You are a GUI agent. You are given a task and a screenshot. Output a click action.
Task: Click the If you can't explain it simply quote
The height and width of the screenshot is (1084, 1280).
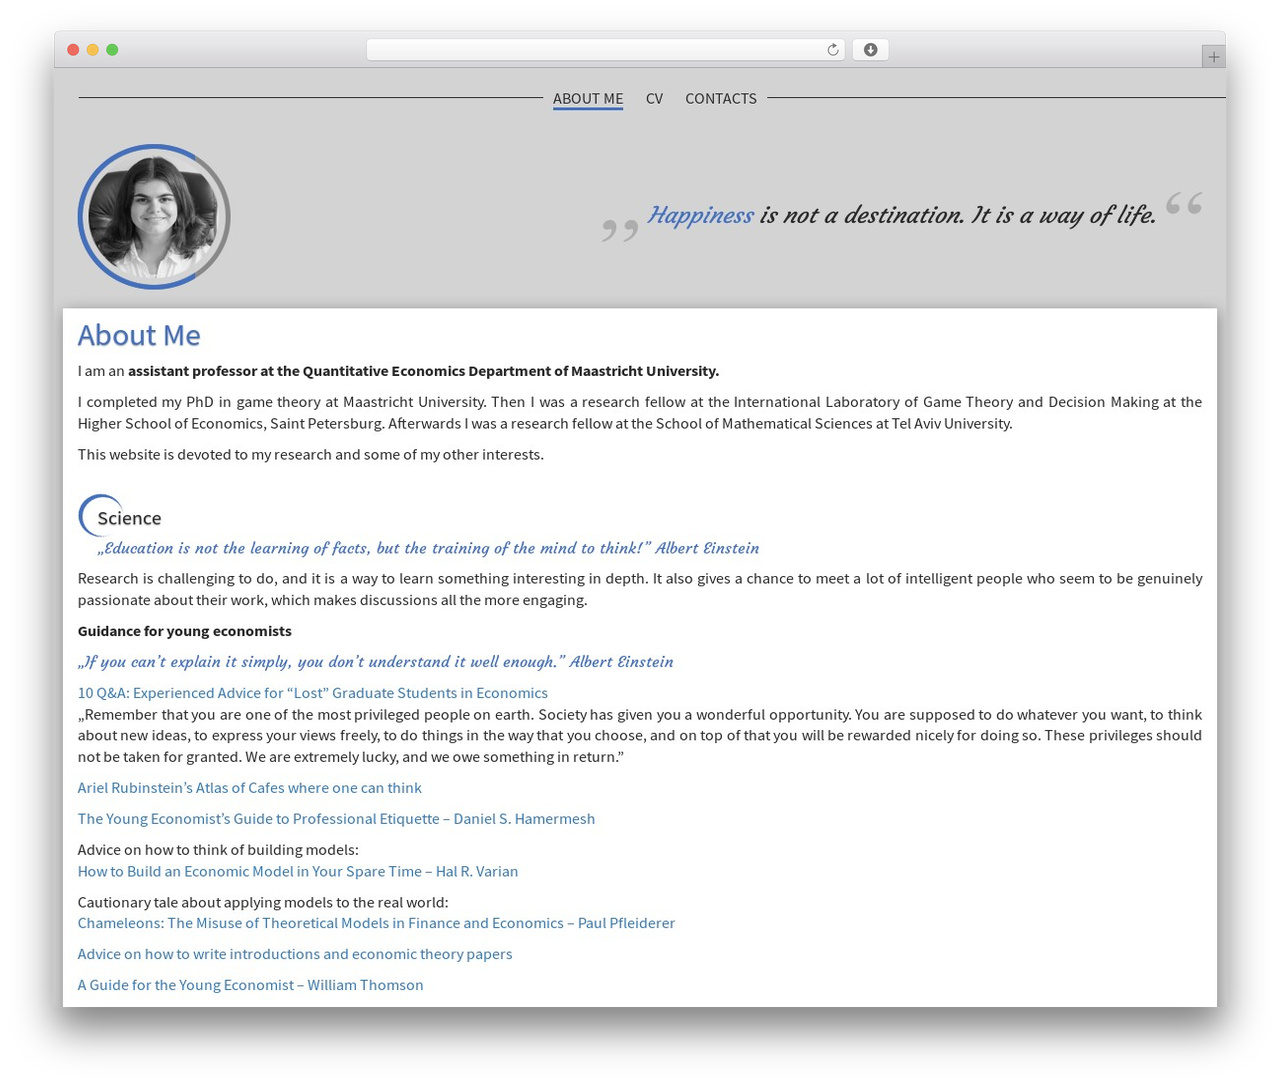point(376,662)
